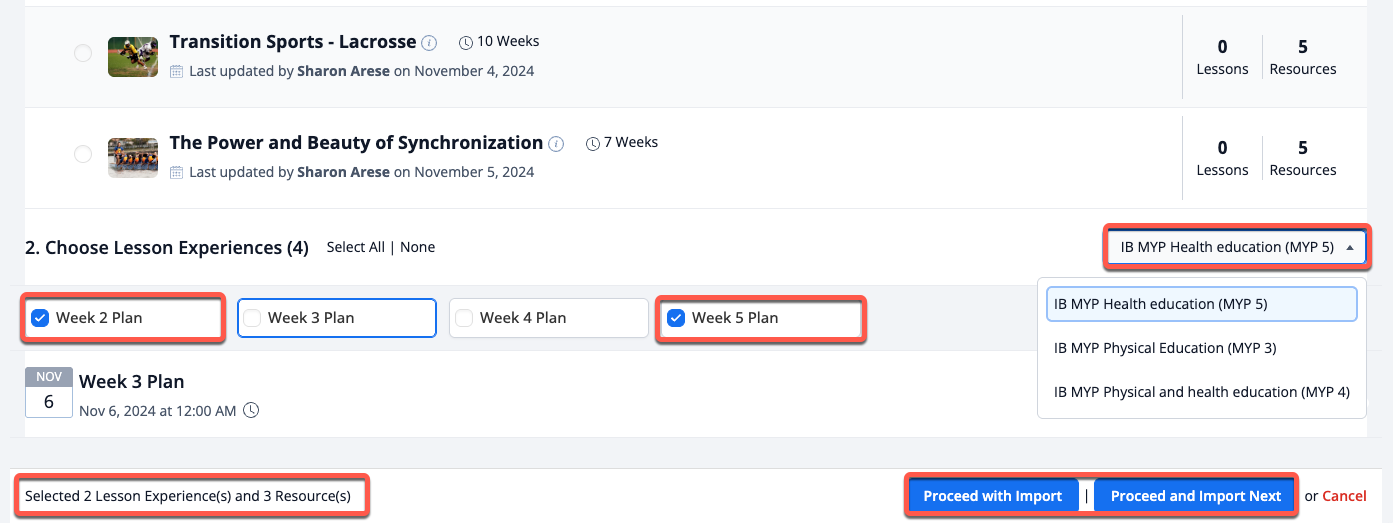Collapse the IB MYP Health education dropdown

[1235, 247]
